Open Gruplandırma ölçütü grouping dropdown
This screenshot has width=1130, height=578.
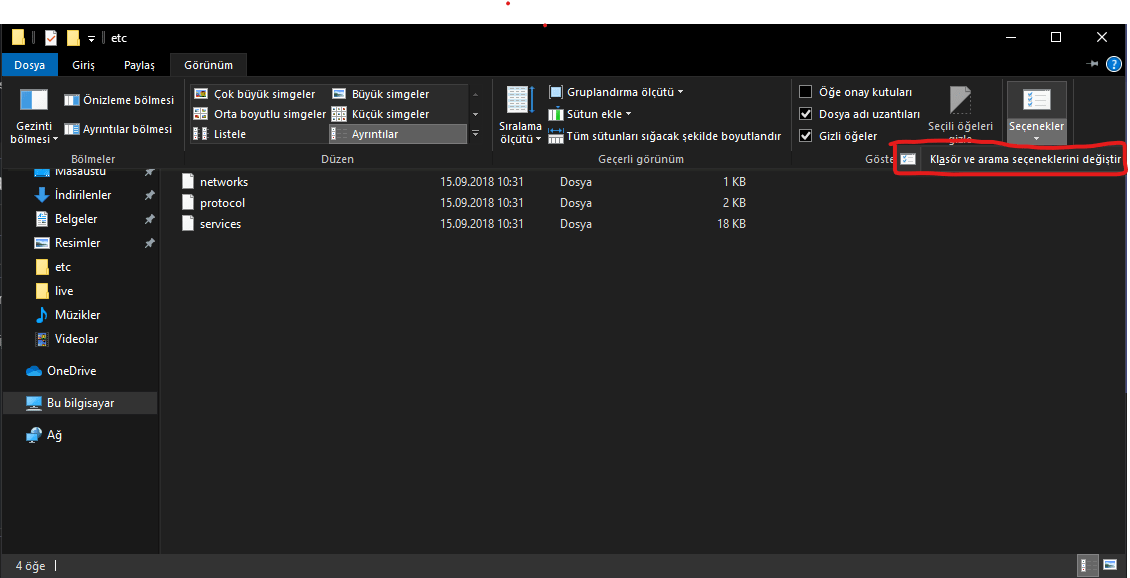pyautogui.click(x=616, y=92)
